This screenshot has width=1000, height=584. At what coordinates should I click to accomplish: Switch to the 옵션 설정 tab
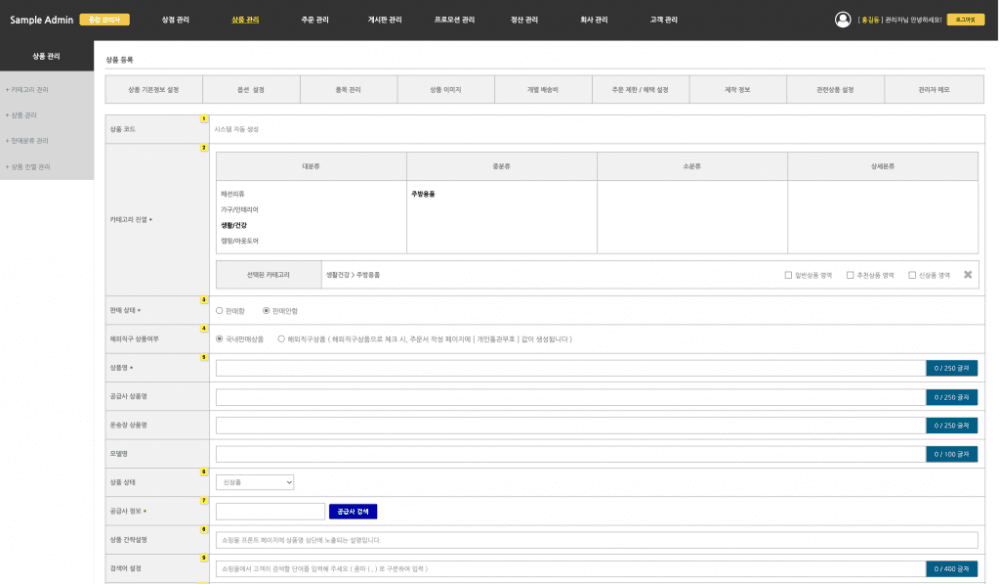coord(251,88)
